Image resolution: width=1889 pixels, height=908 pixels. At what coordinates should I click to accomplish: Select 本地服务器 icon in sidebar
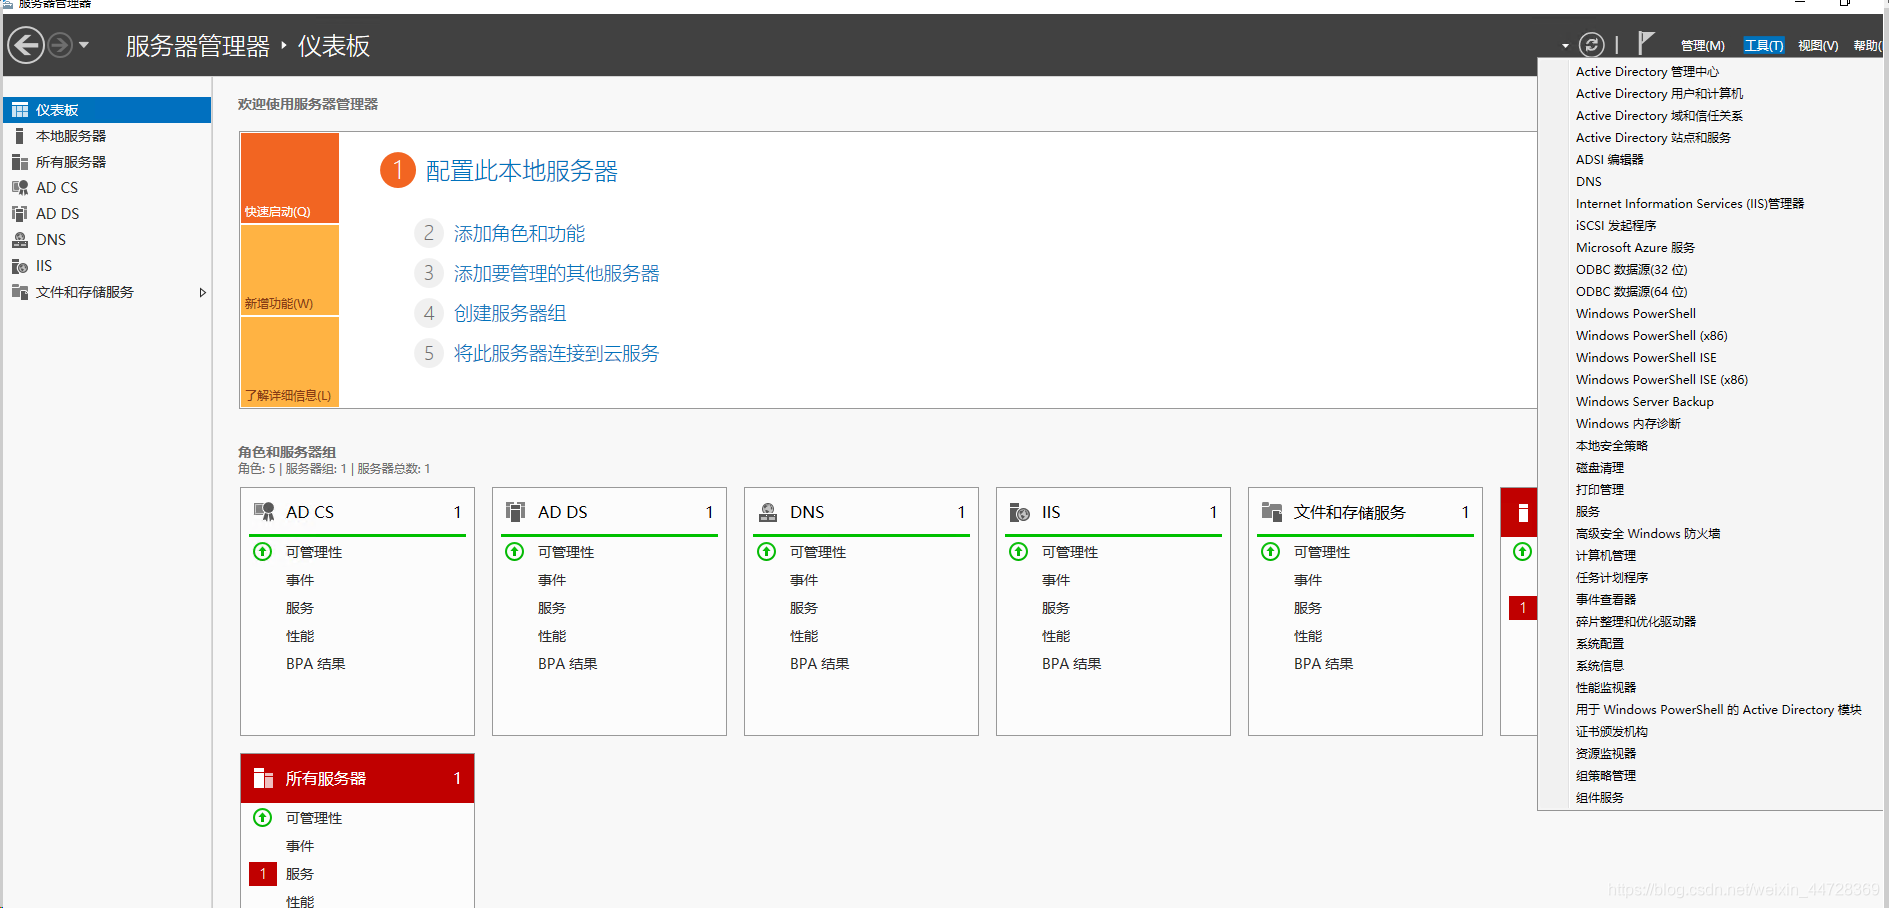pos(20,136)
